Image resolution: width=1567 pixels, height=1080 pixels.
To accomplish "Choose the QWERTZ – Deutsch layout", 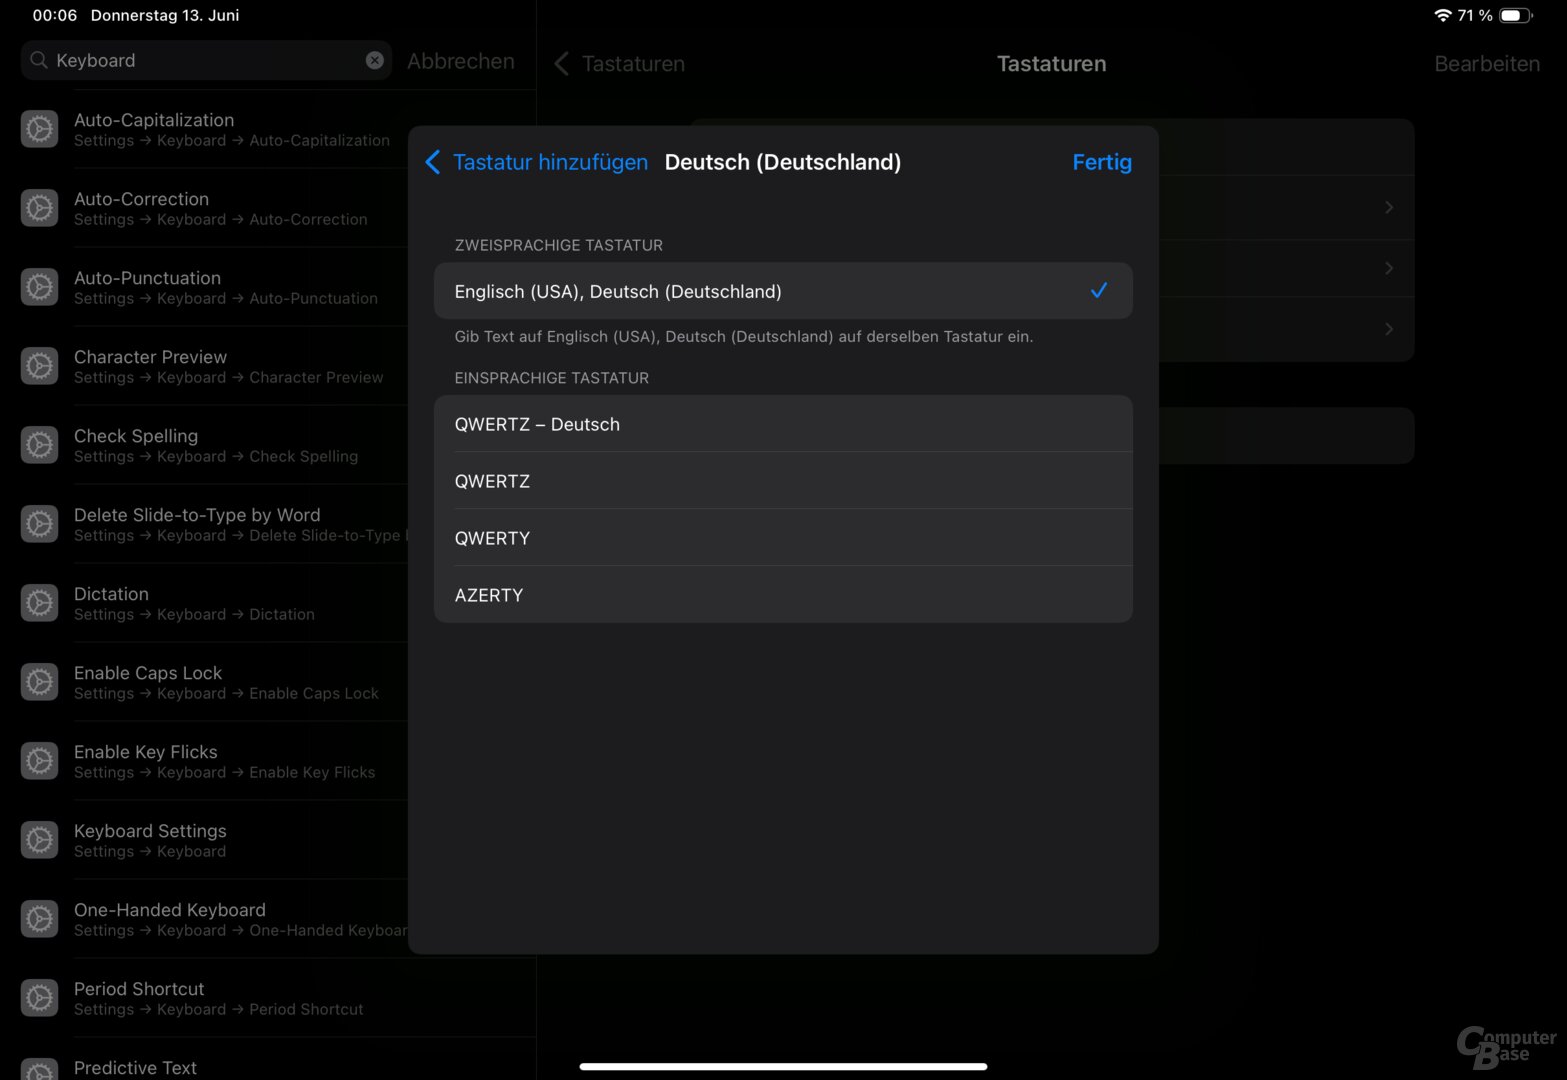I will pyautogui.click(x=782, y=424).
